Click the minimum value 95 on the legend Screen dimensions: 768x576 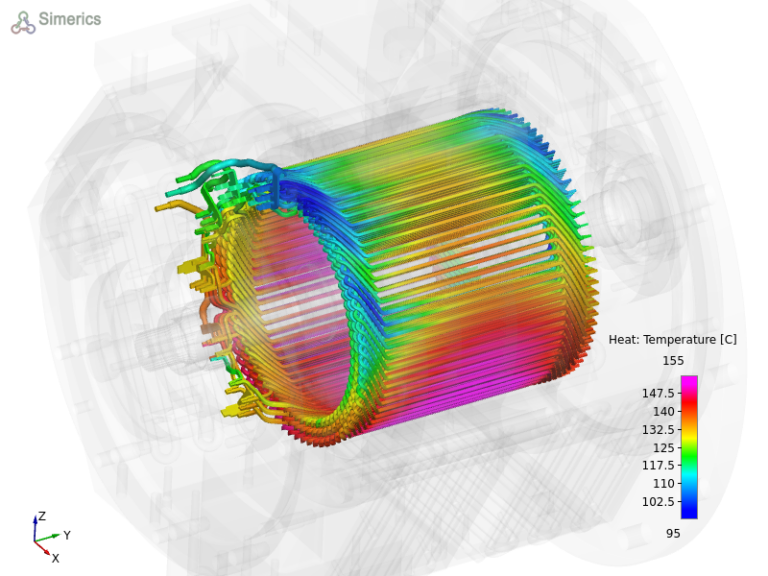click(672, 534)
